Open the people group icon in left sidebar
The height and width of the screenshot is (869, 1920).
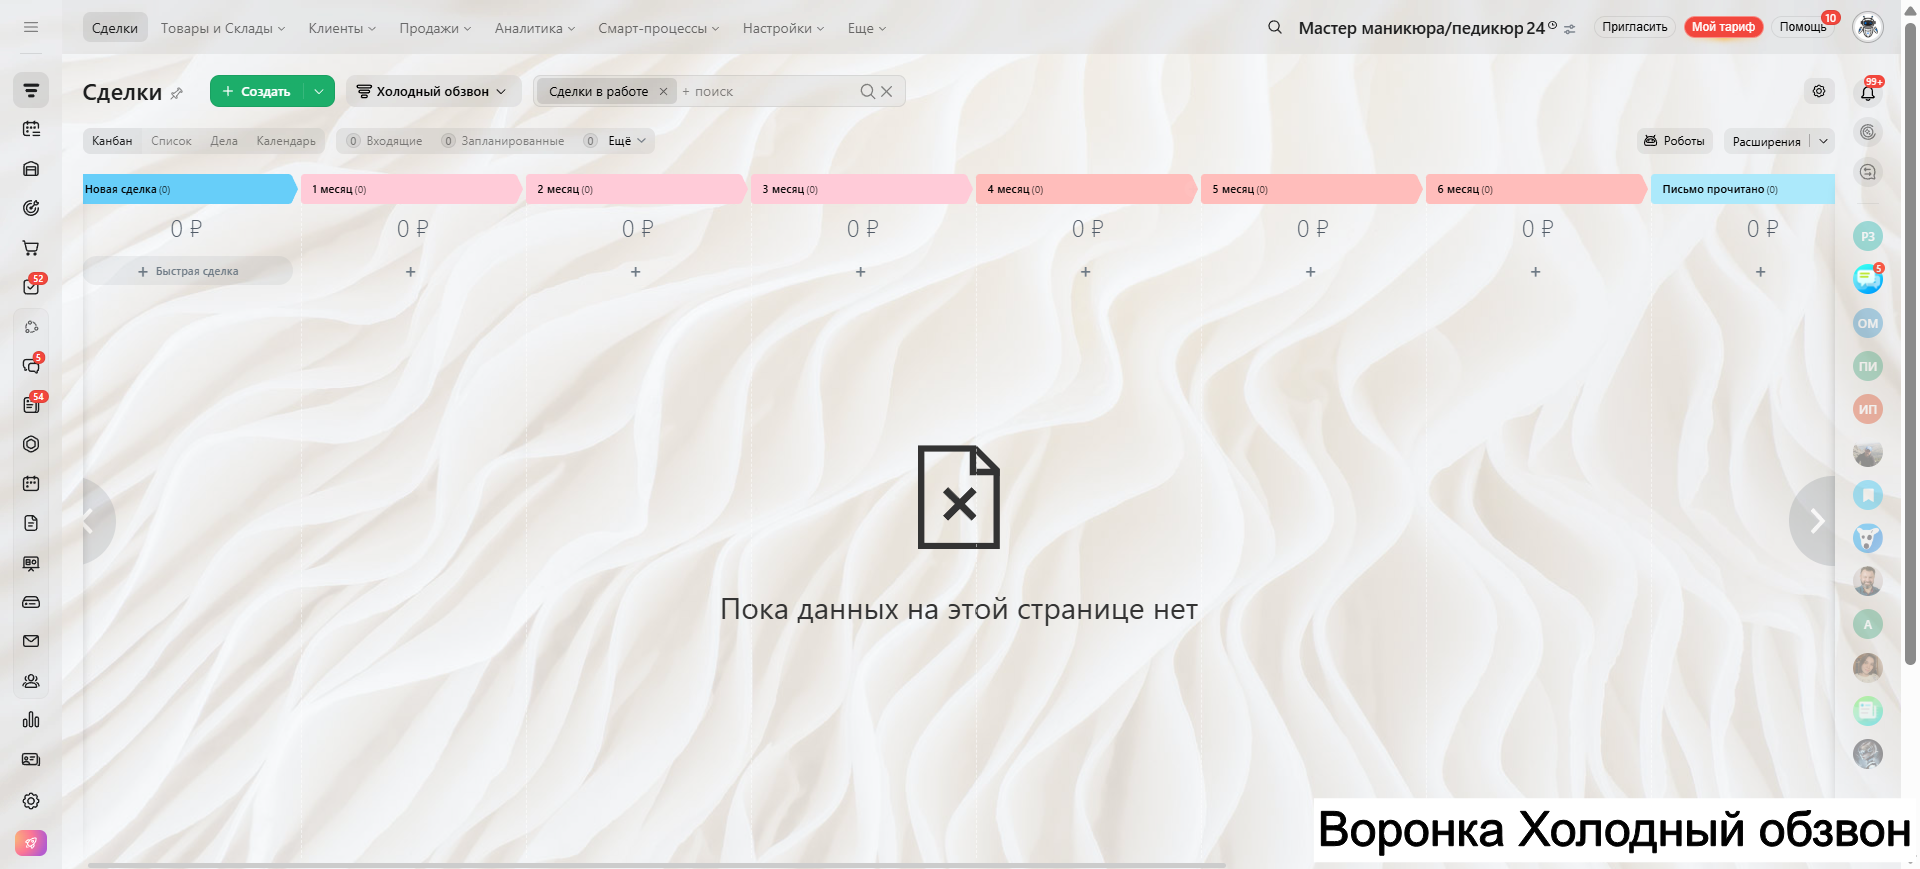tap(31, 681)
